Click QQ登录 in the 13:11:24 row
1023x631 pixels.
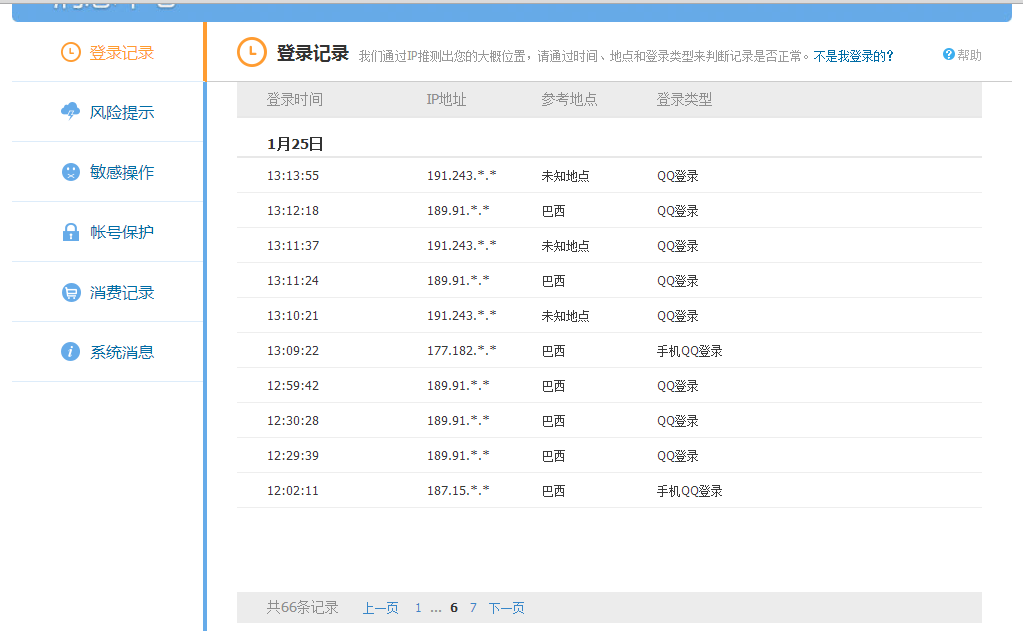(x=678, y=281)
